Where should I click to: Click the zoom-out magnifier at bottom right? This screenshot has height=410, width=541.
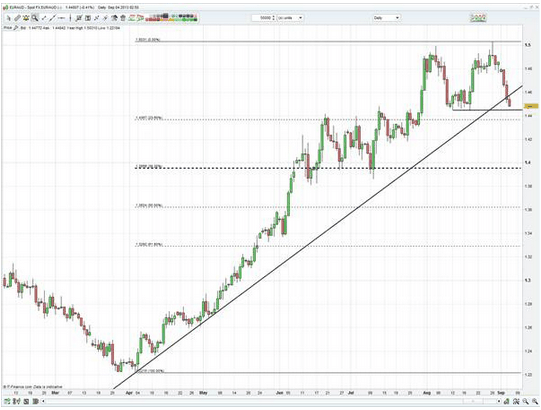click(535, 401)
